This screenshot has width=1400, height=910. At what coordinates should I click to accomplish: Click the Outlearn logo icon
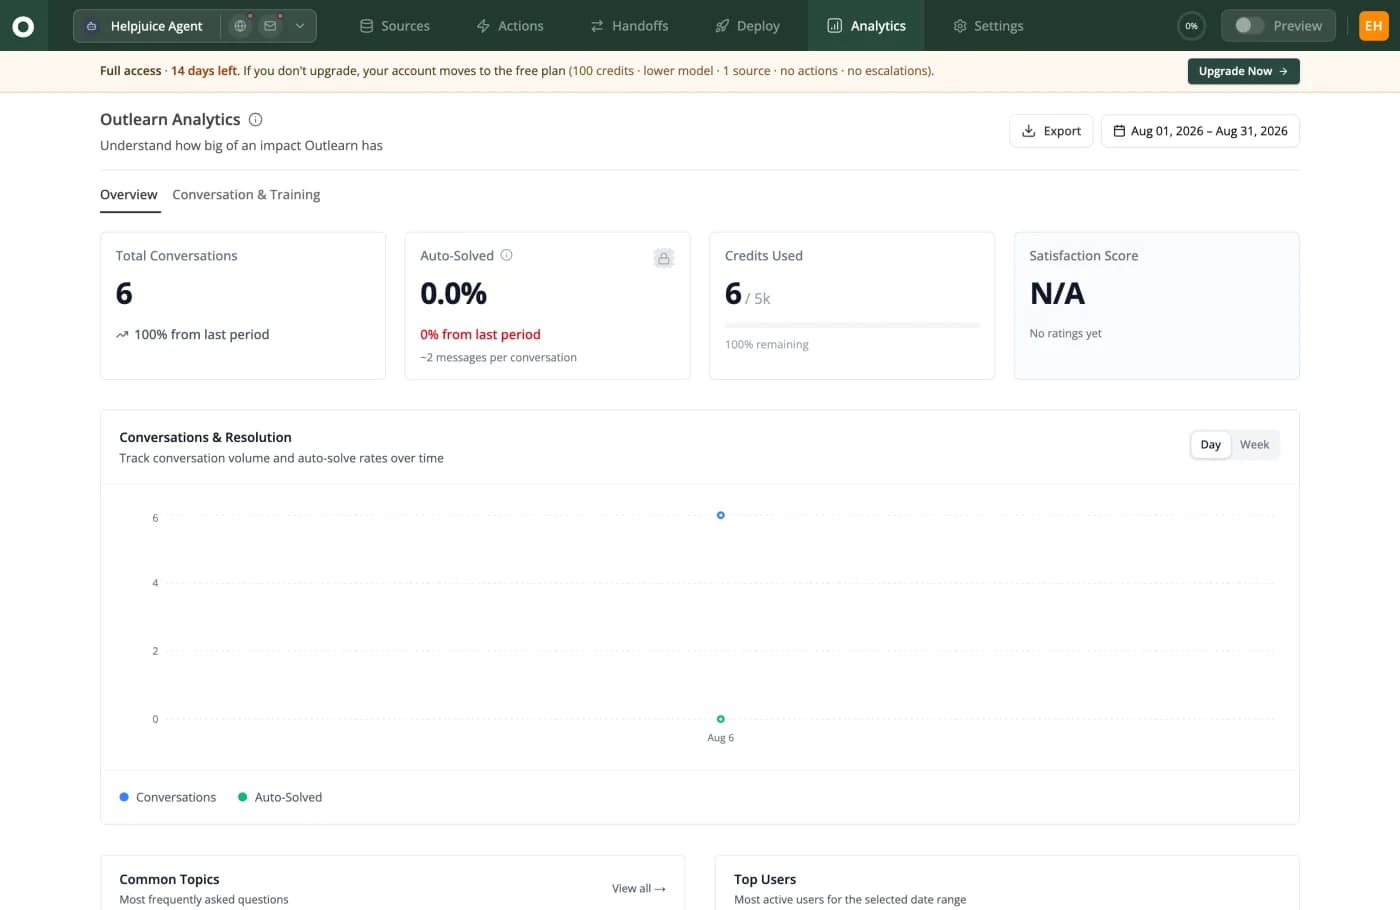[x=23, y=26]
